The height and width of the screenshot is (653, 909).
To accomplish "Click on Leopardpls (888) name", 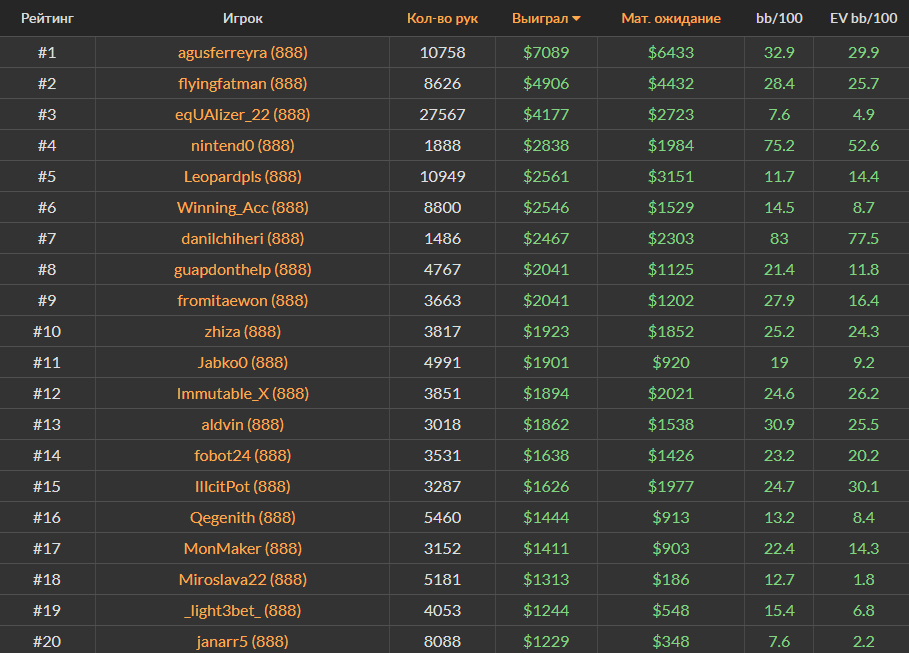I will coord(242,176).
